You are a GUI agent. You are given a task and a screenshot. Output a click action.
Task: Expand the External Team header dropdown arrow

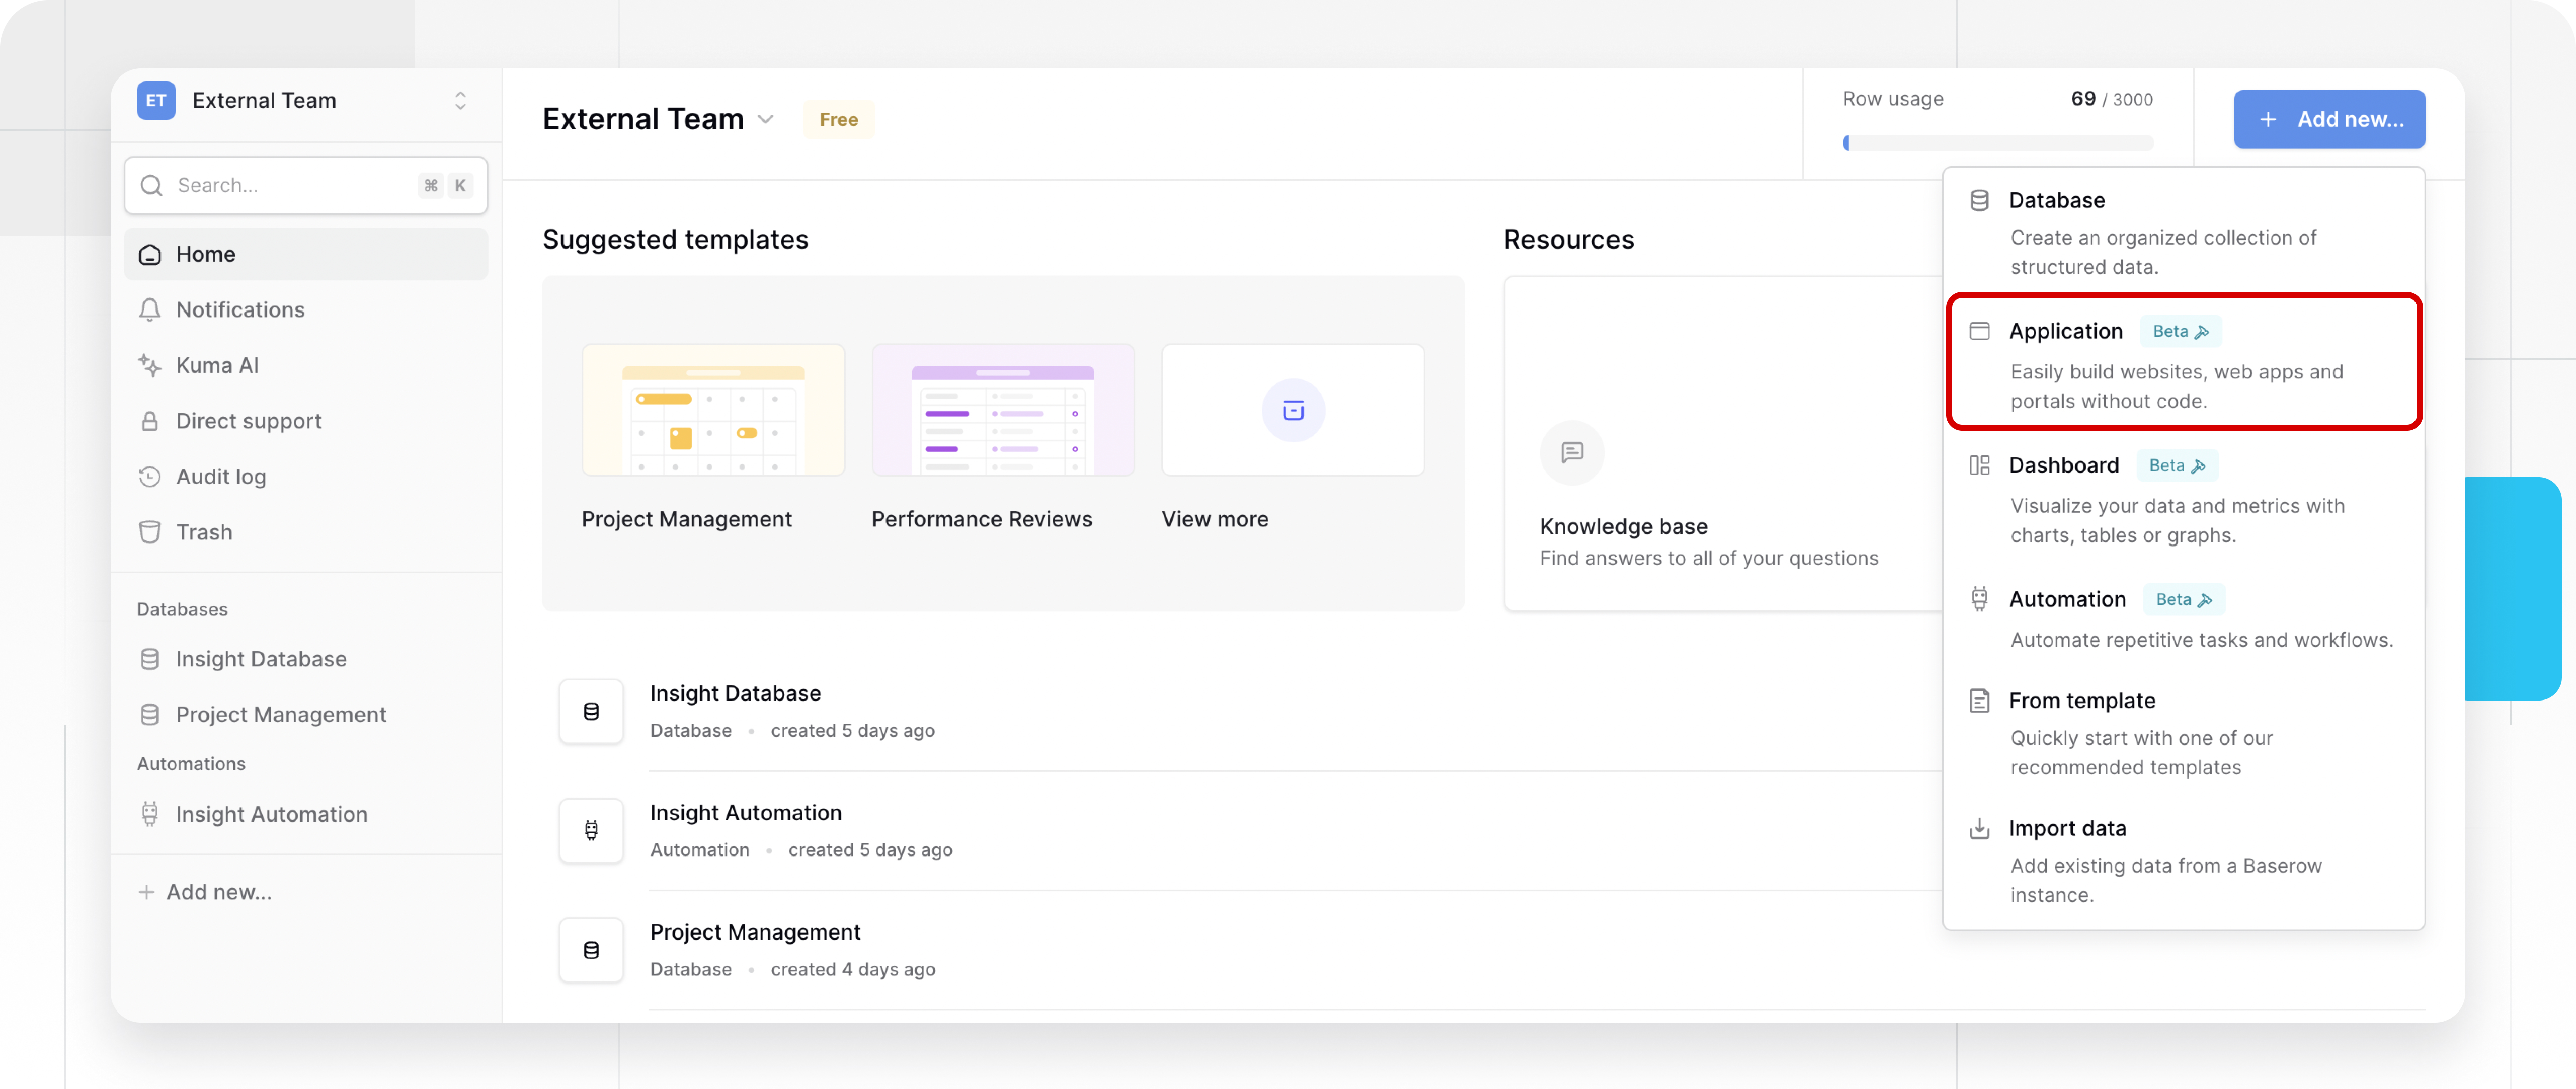[766, 119]
